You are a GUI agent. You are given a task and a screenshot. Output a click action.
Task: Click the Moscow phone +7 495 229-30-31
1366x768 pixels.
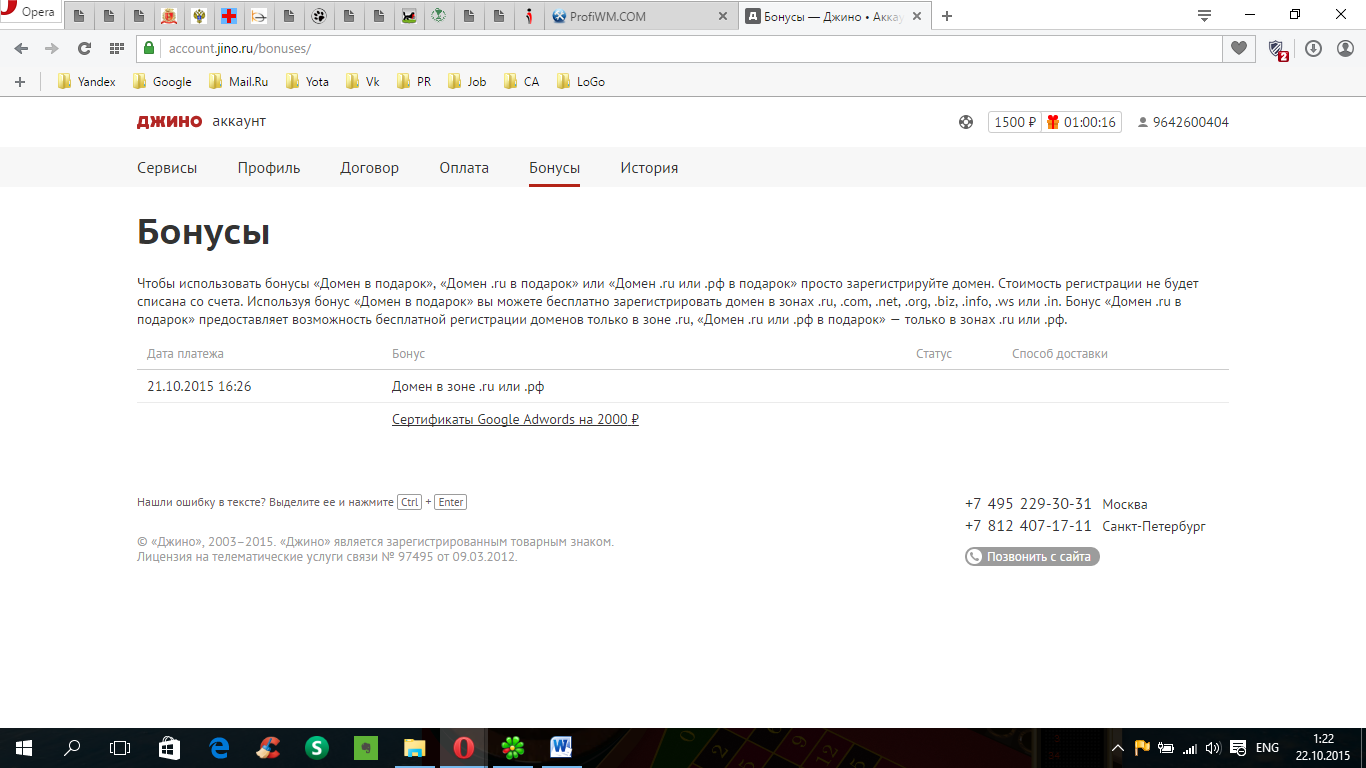coord(1028,504)
